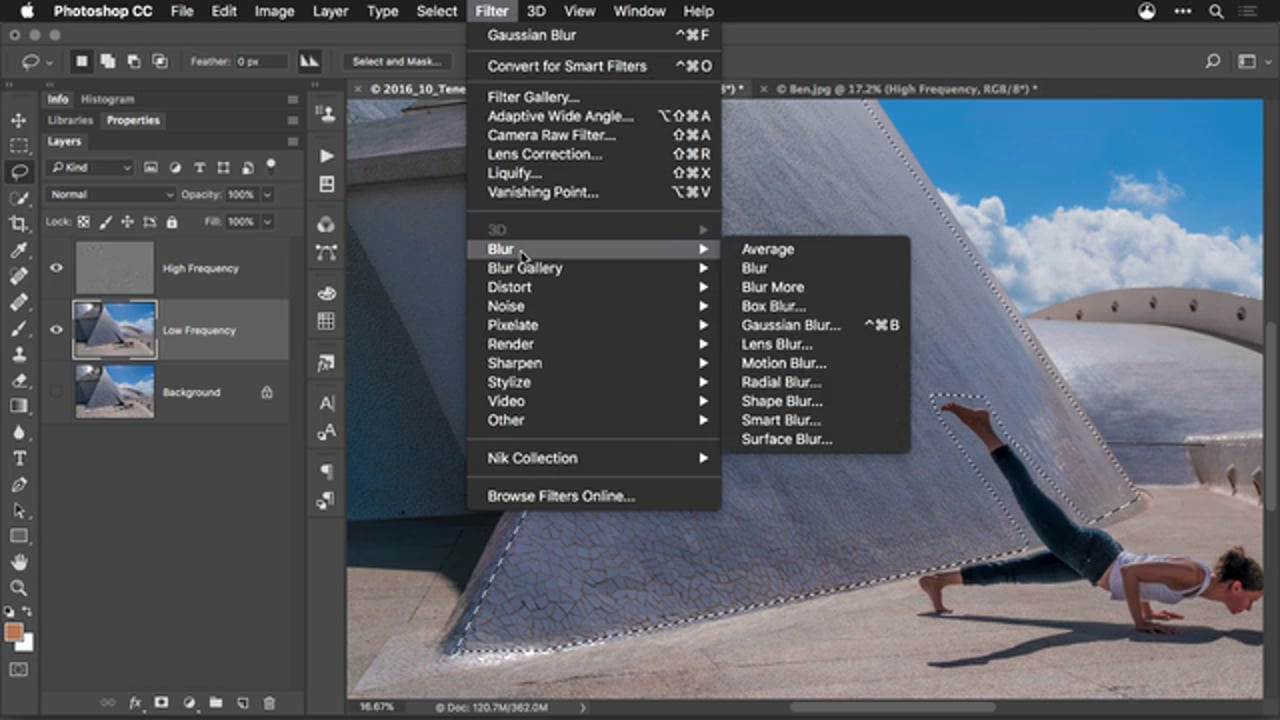Toggle lock image pixels brush icon

(x=105, y=222)
